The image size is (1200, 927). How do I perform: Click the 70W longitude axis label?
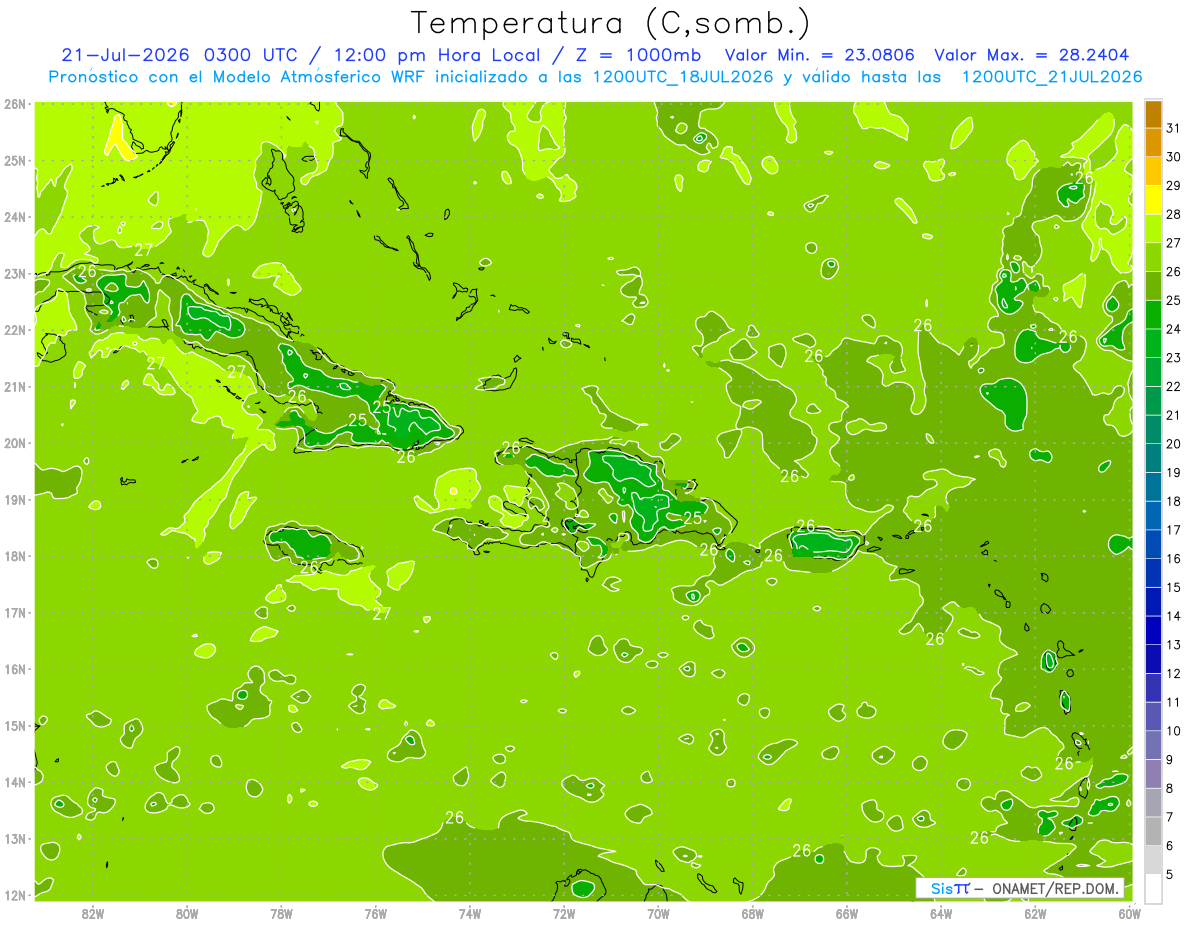(658, 913)
